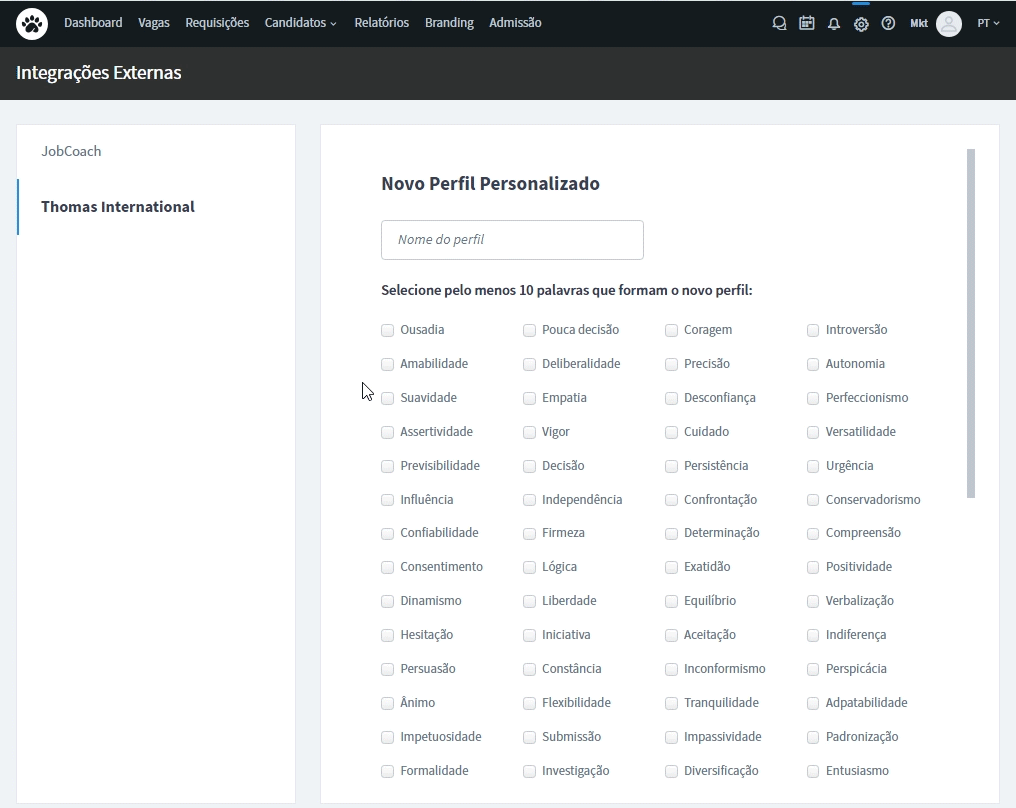
Task: Select the Empatia trait
Action: (529, 398)
